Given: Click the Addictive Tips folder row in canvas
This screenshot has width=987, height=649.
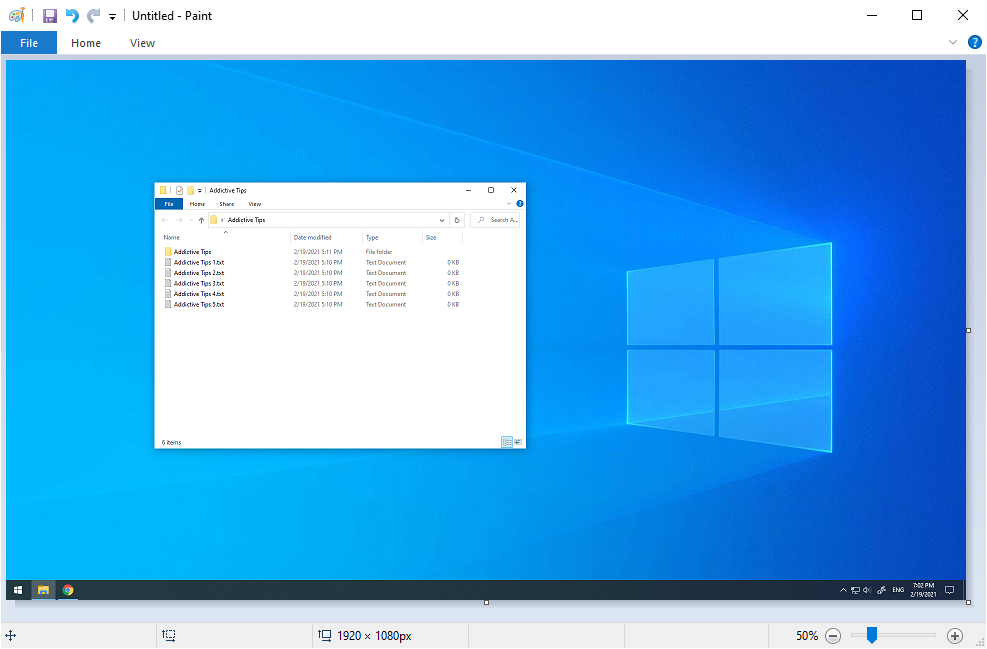Looking at the screenshot, I should [x=312, y=252].
